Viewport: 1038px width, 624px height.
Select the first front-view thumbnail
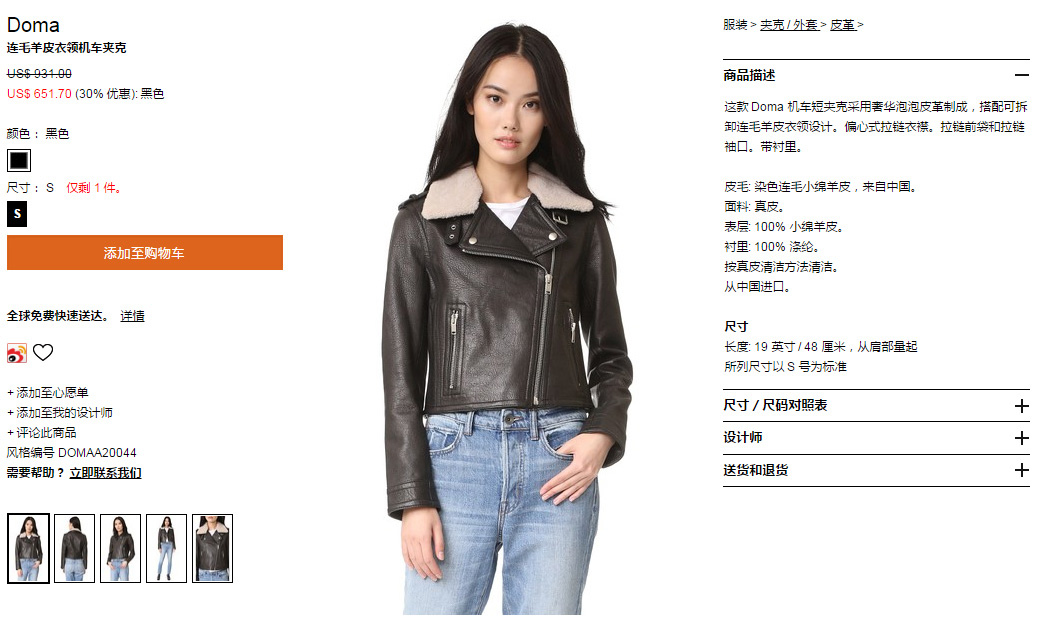pos(28,549)
